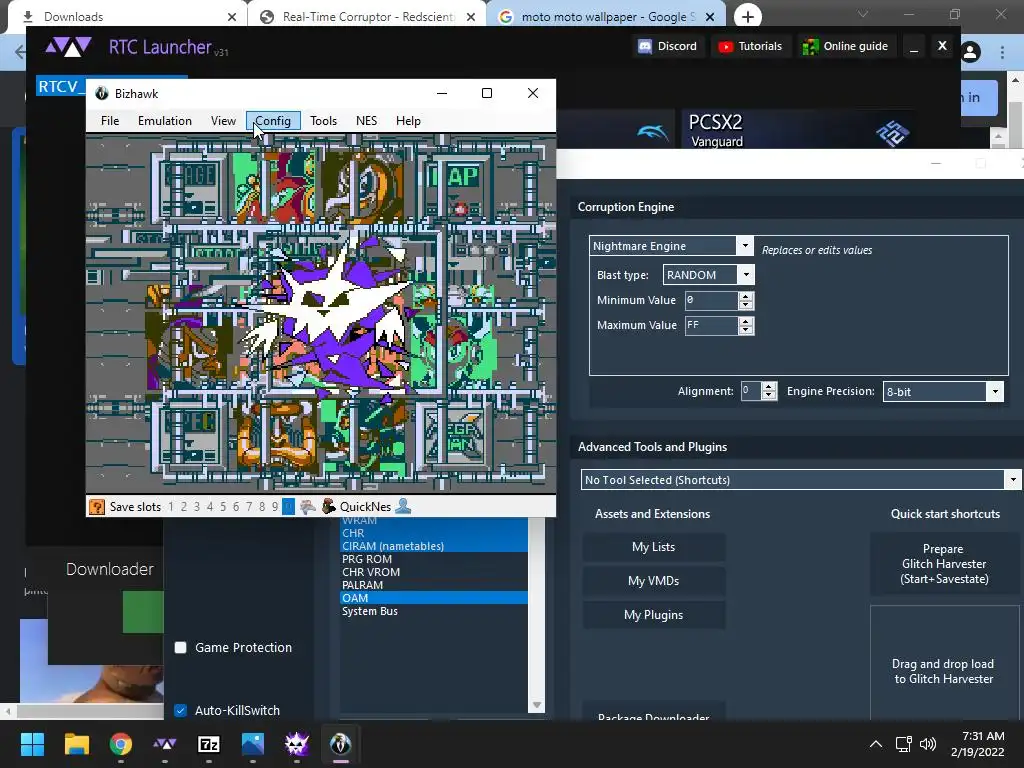The width and height of the screenshot is (1024, 768).
Task: Open the volume control in system tray
Action: click(x=927, y=744)
